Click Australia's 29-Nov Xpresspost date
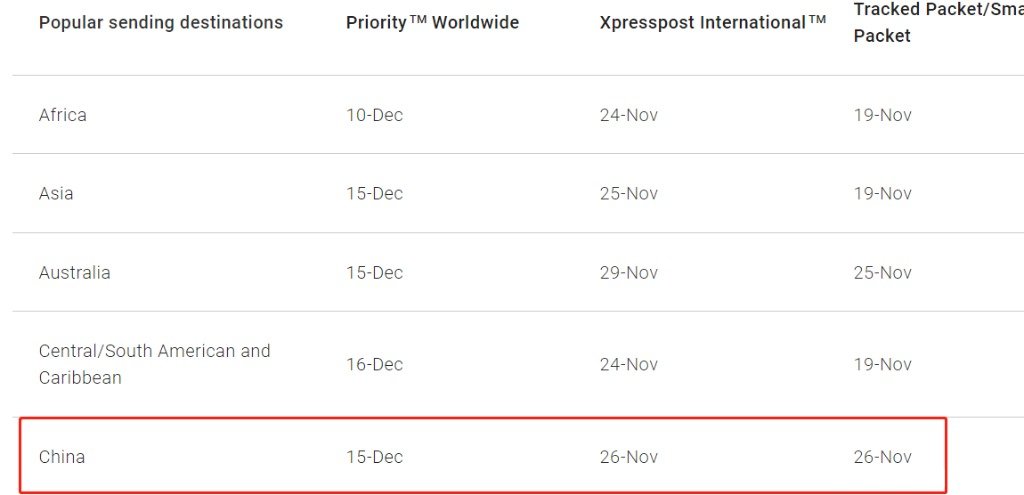The width and height of the screenshot is (1024, 495). (x=629, y=272)
